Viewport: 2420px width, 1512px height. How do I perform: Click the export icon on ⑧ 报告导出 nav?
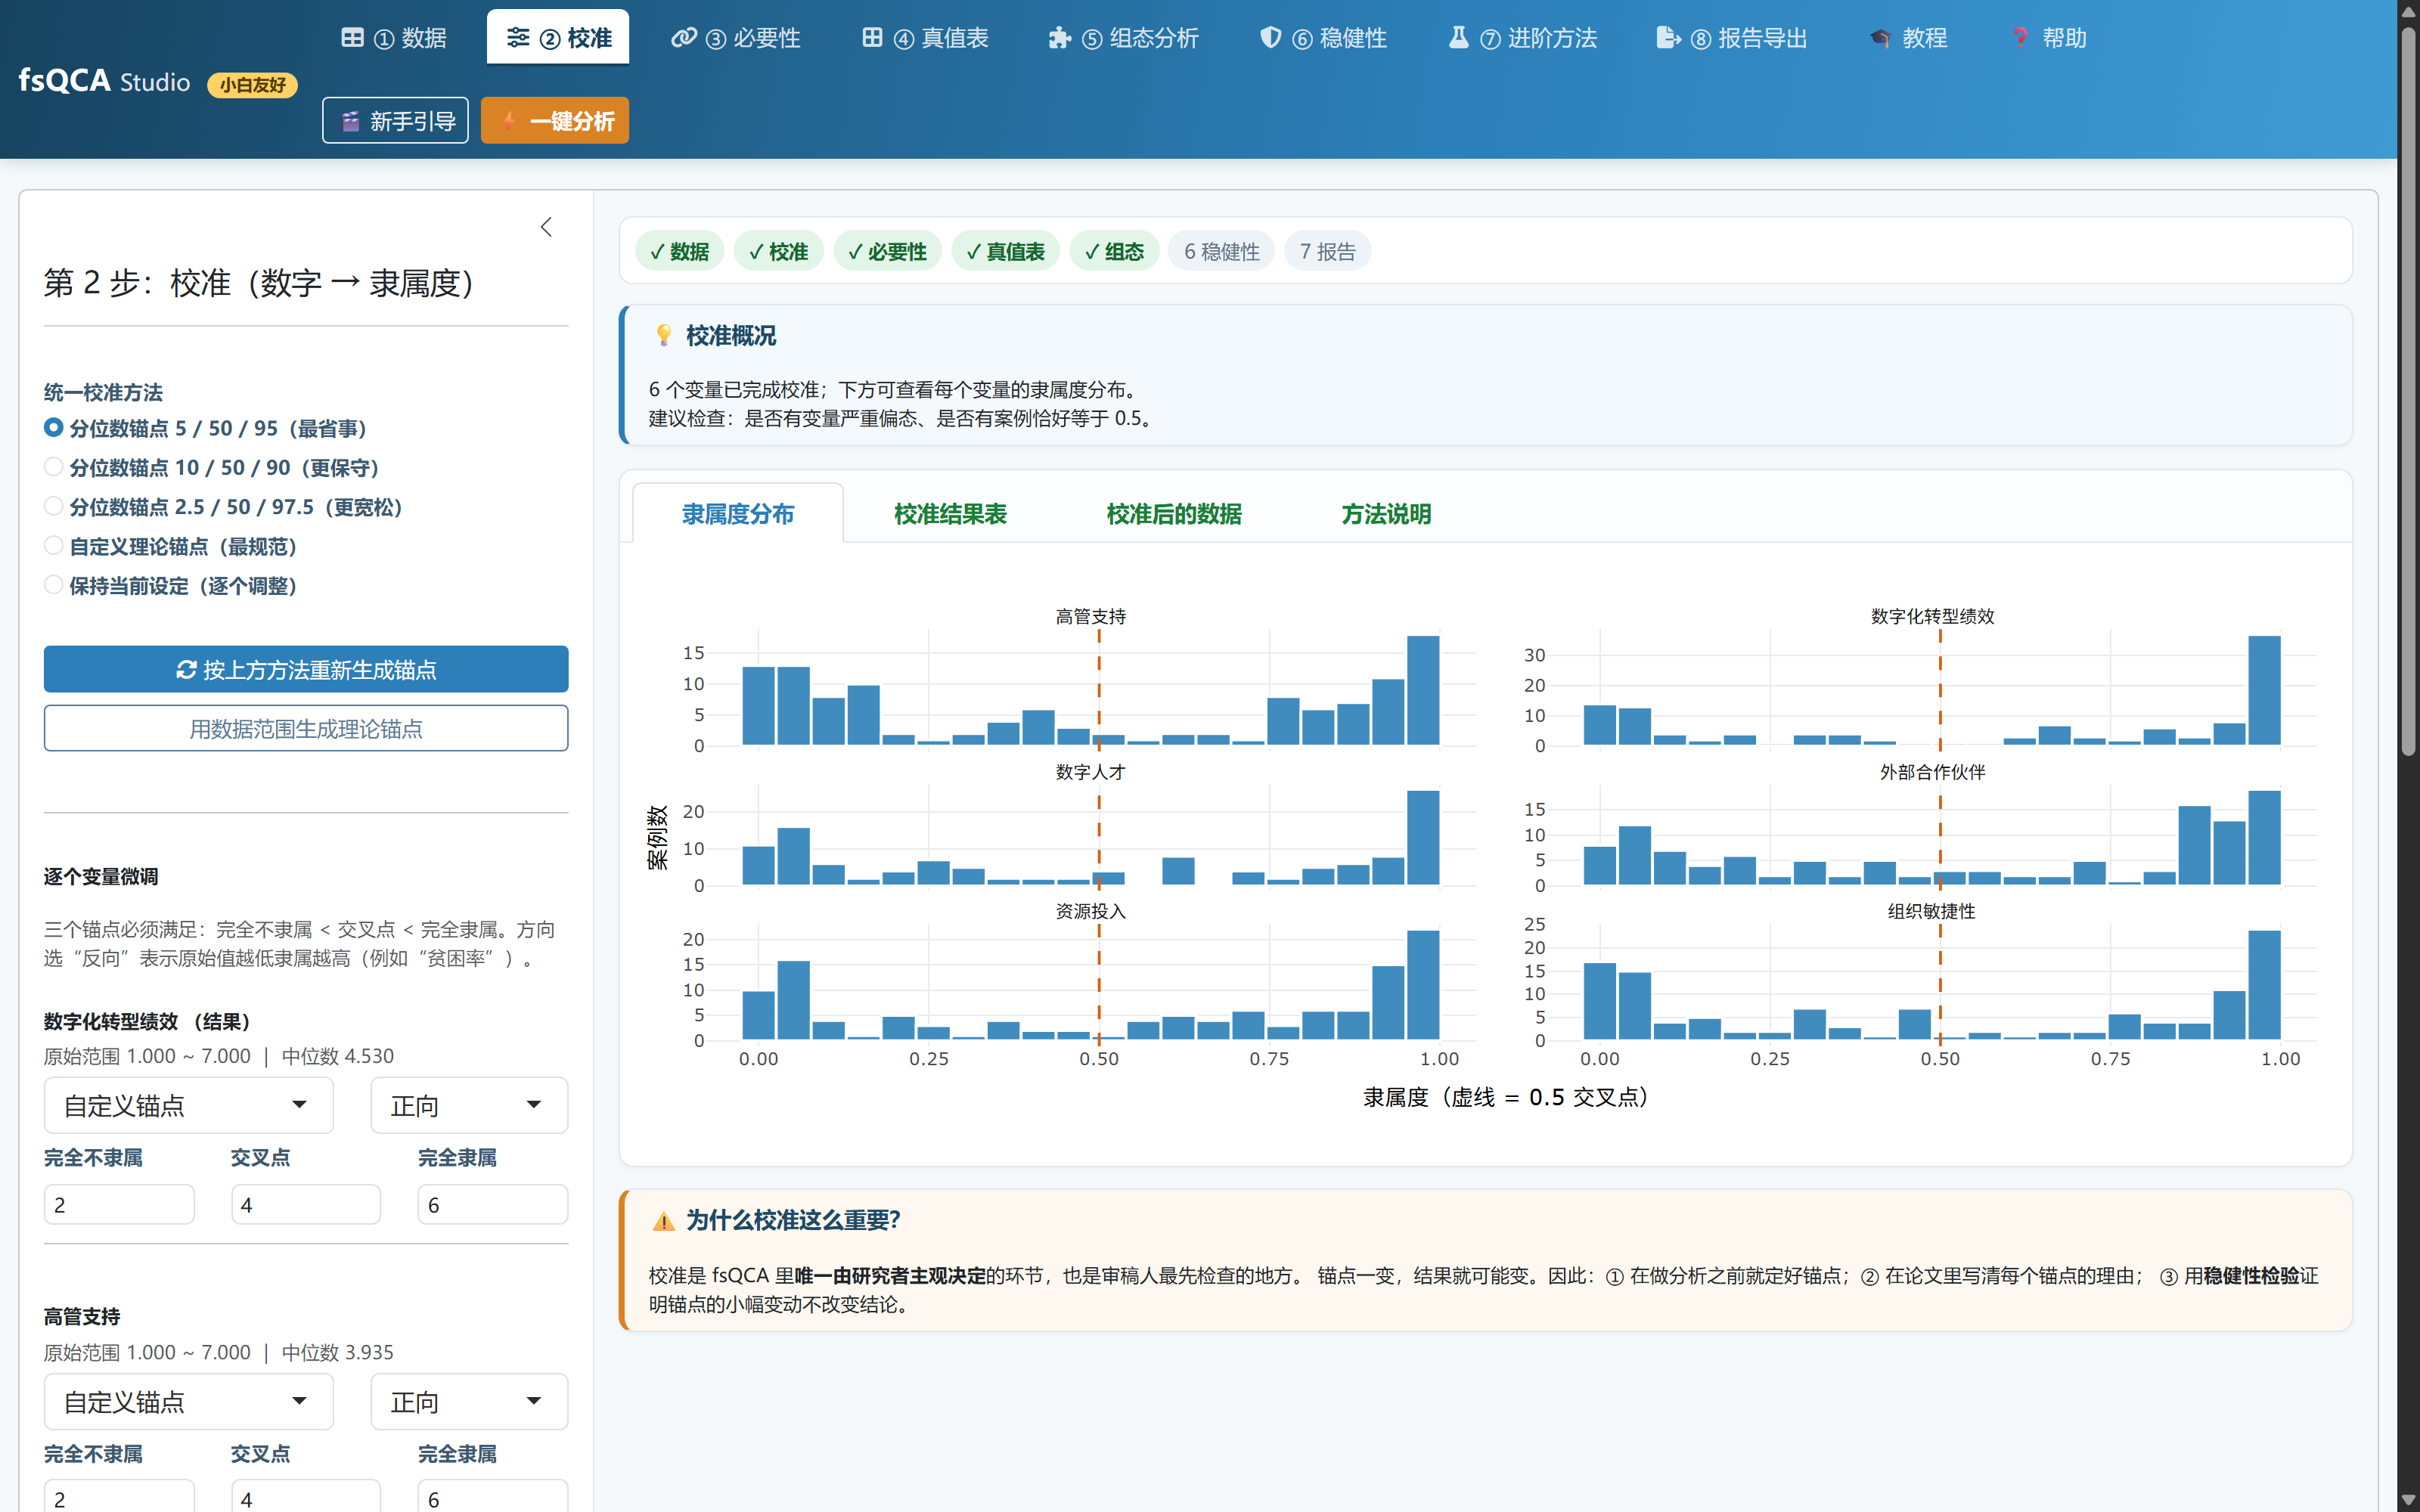click(x=1668, y=38)
